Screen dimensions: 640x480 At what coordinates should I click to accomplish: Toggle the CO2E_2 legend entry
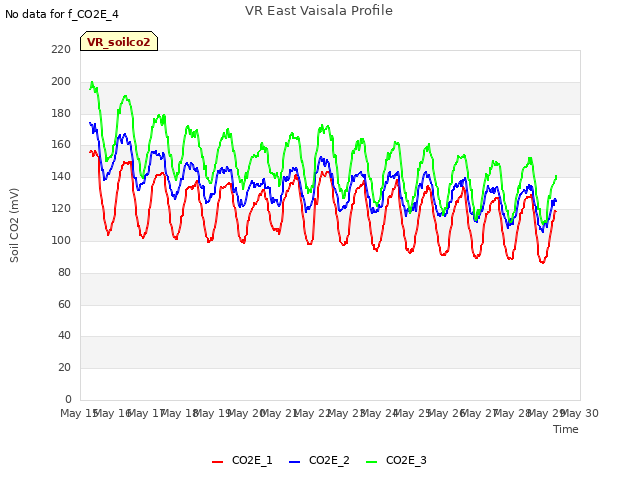point(319,460)
